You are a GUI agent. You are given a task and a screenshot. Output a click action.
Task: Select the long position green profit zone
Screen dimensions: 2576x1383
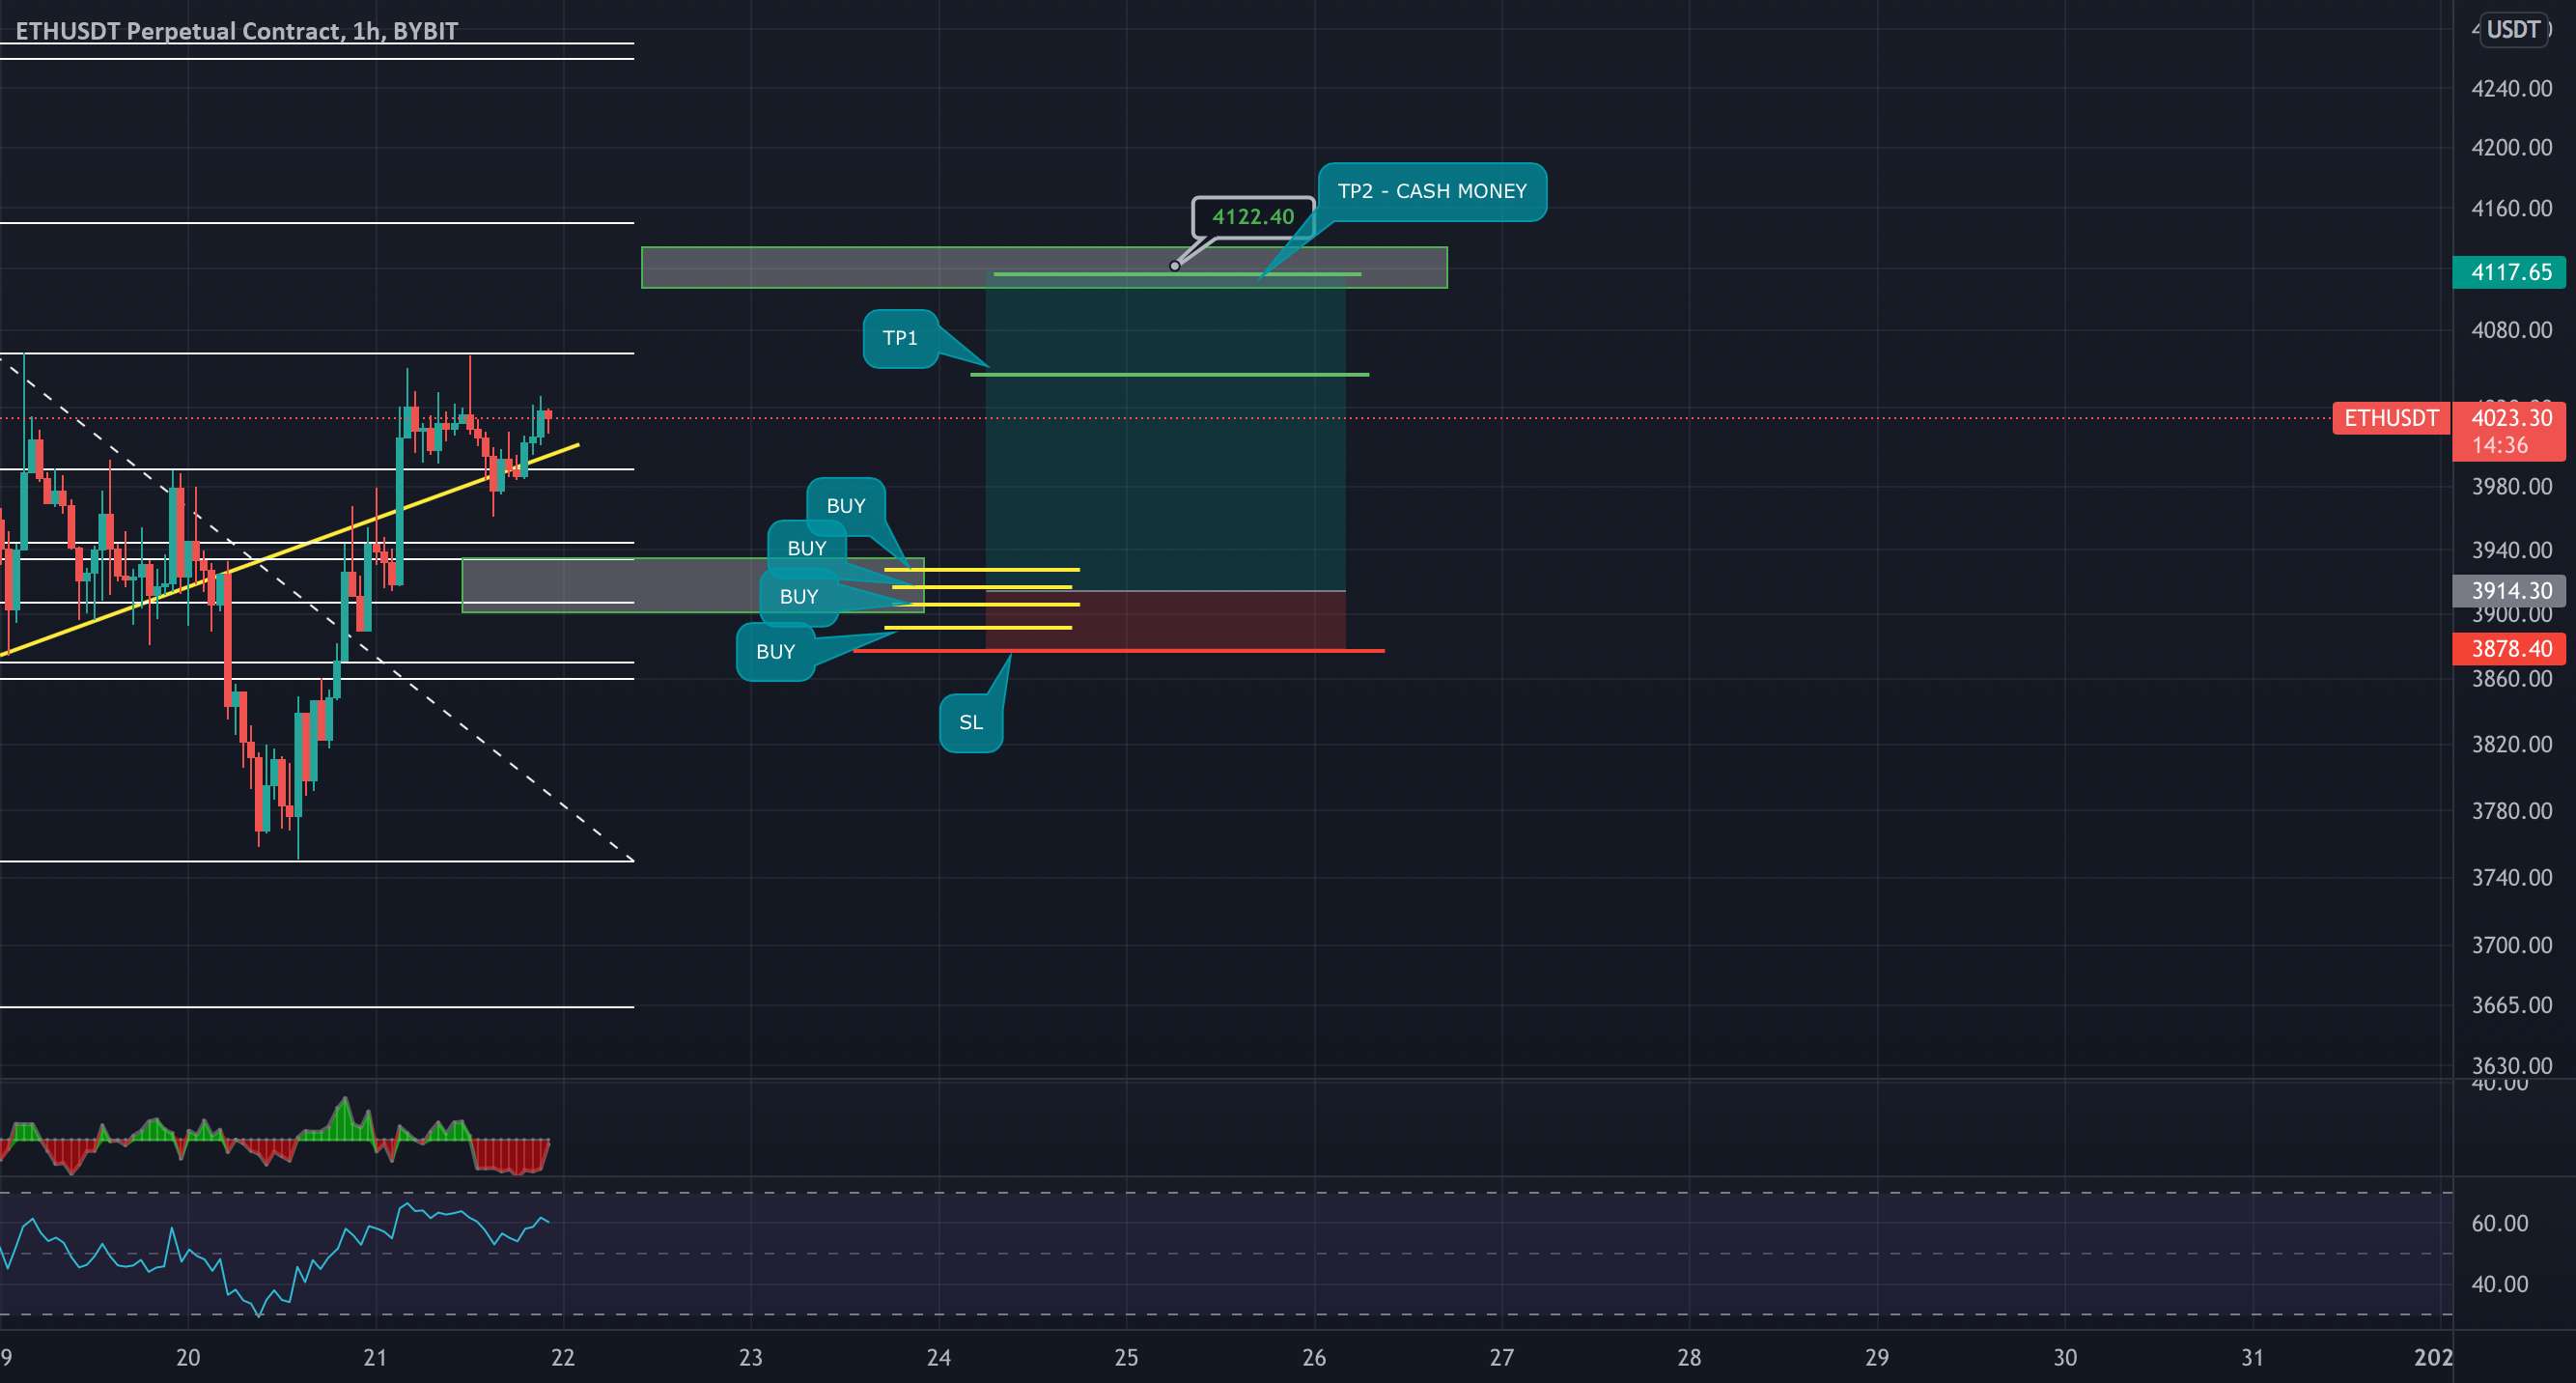pyautogui.click(x=1165, y=430)
